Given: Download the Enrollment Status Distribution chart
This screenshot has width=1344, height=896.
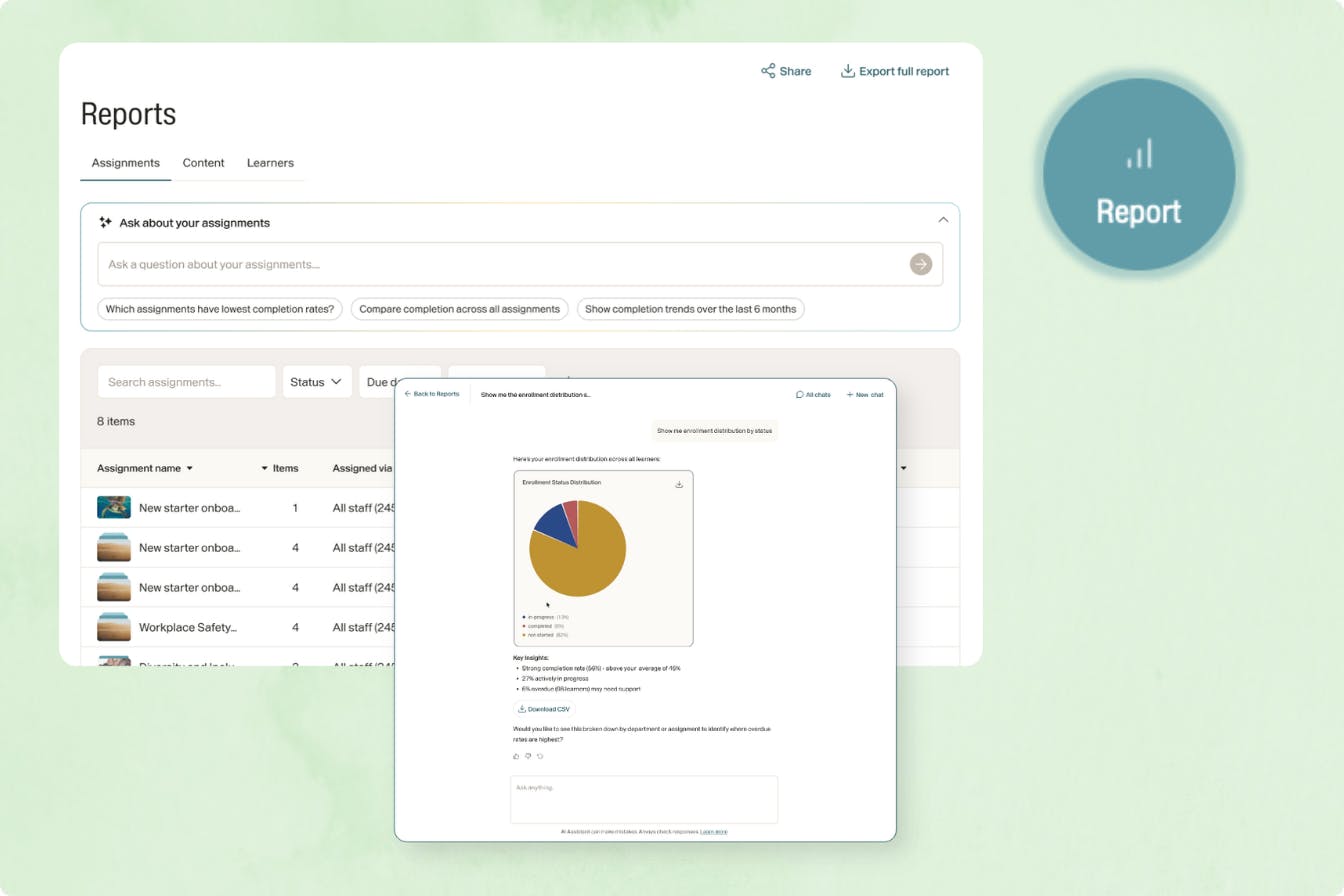Looking at the screenshot, I should (679, 484).
